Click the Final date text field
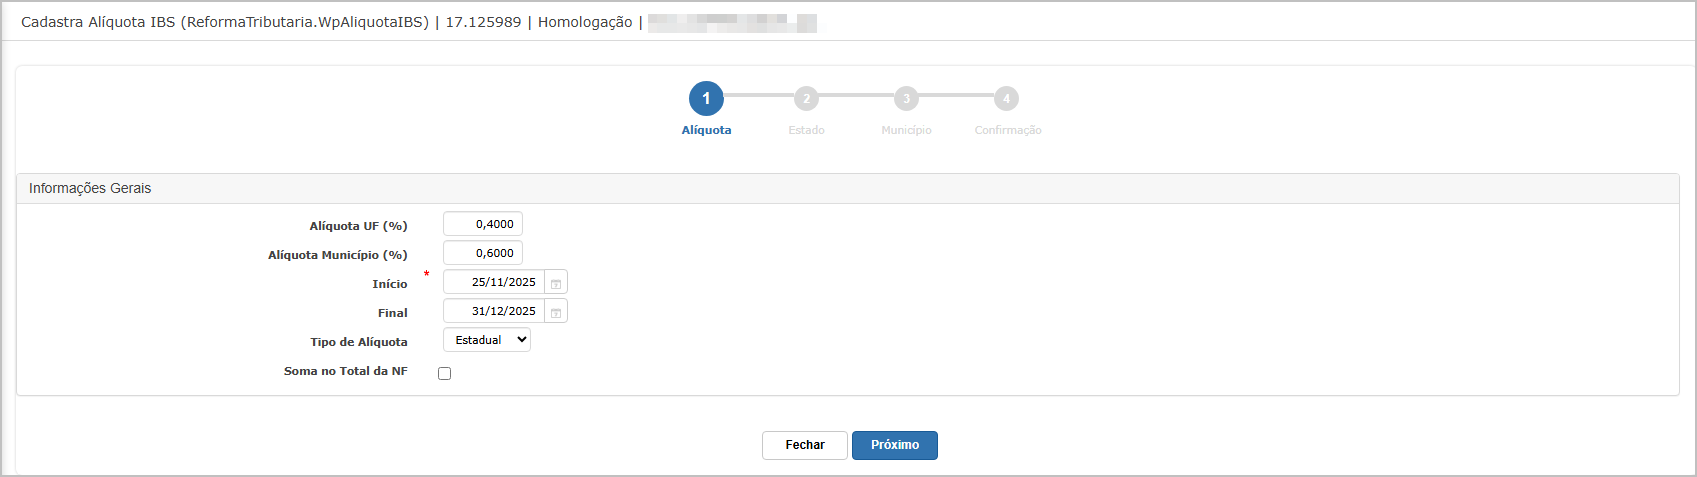The width and height of the screenshot is (1697, 477). click(x=494, y=311)
